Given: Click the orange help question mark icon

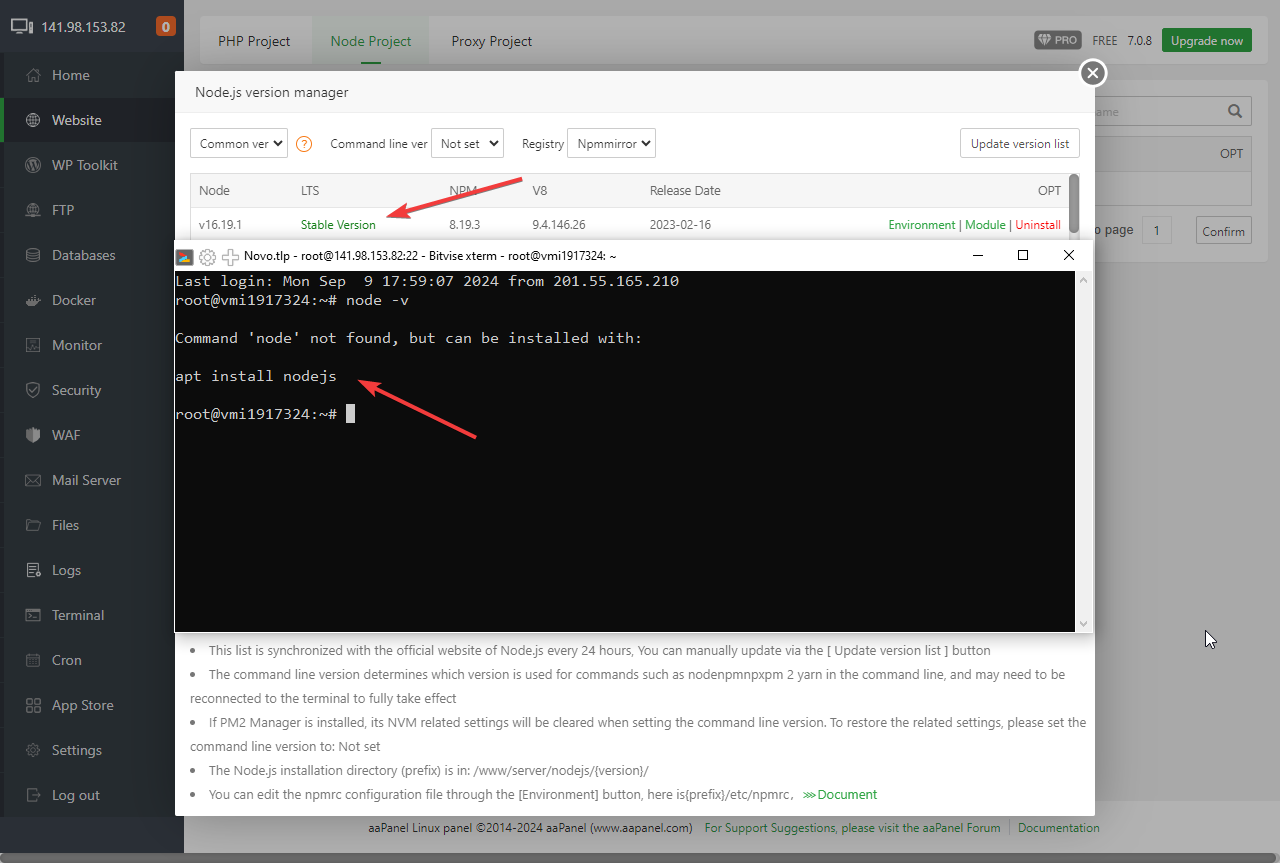Looking at the screenshot, I should pos(305,144).
